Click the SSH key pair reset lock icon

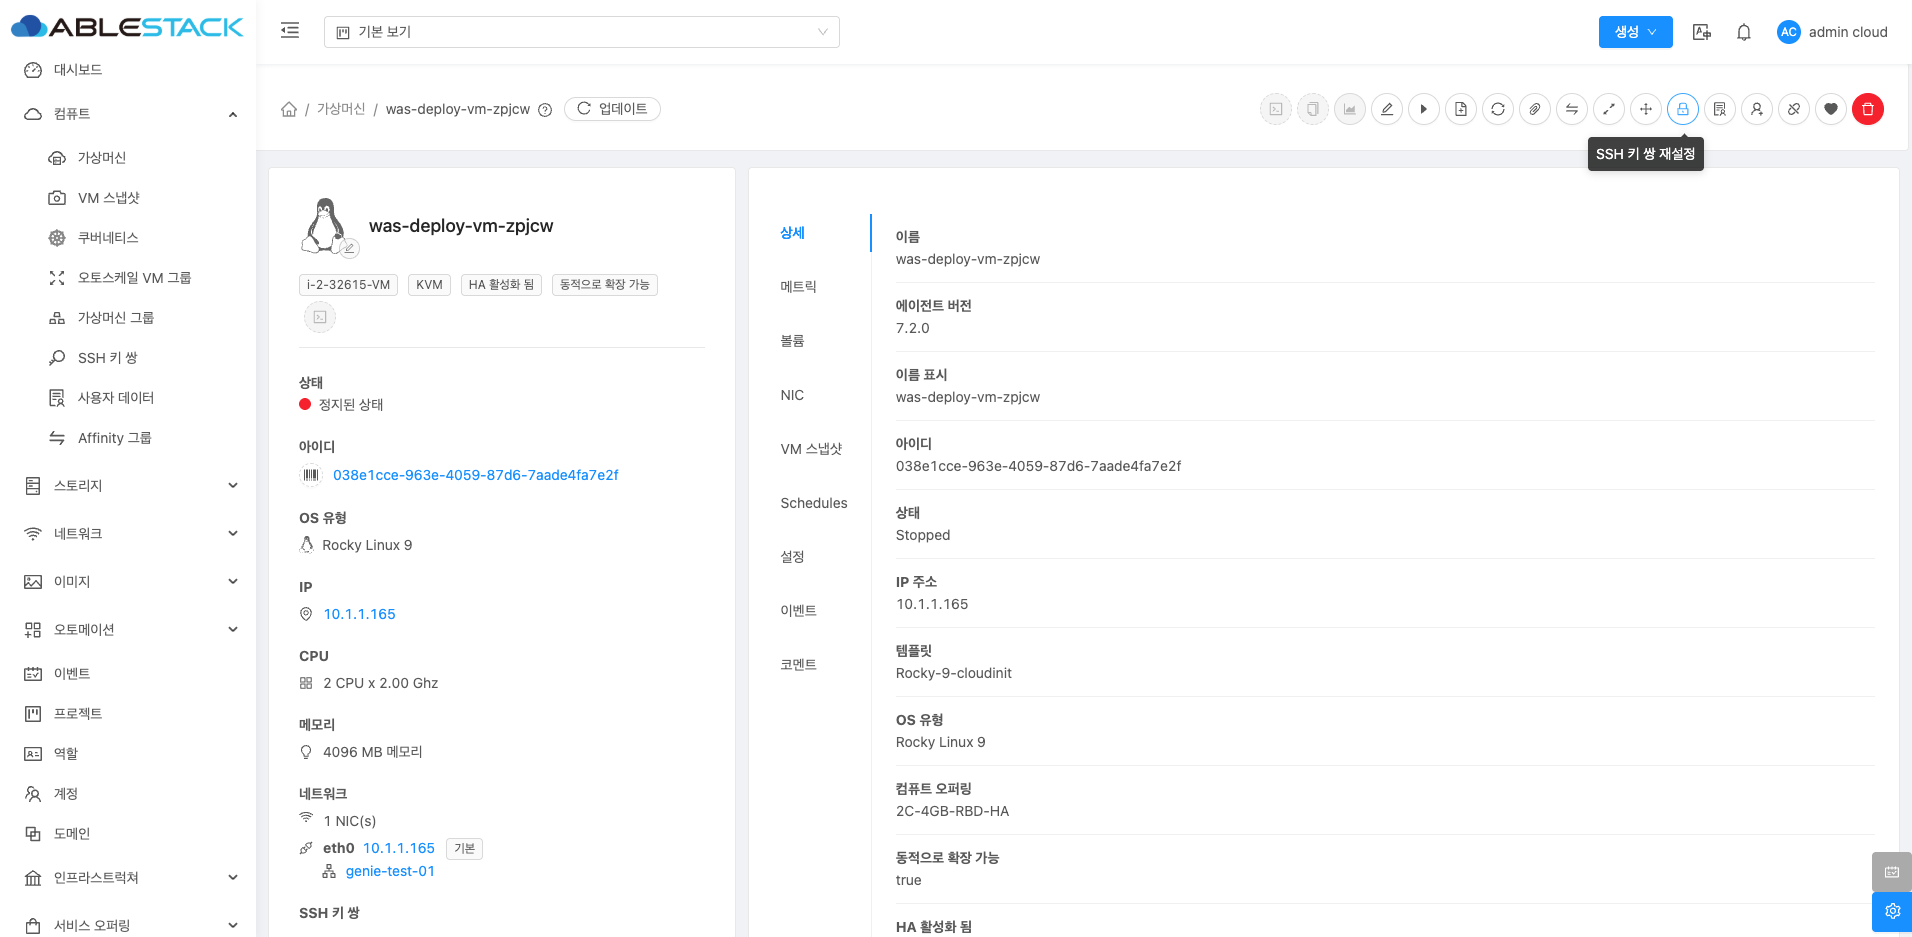pos(1682,109)
